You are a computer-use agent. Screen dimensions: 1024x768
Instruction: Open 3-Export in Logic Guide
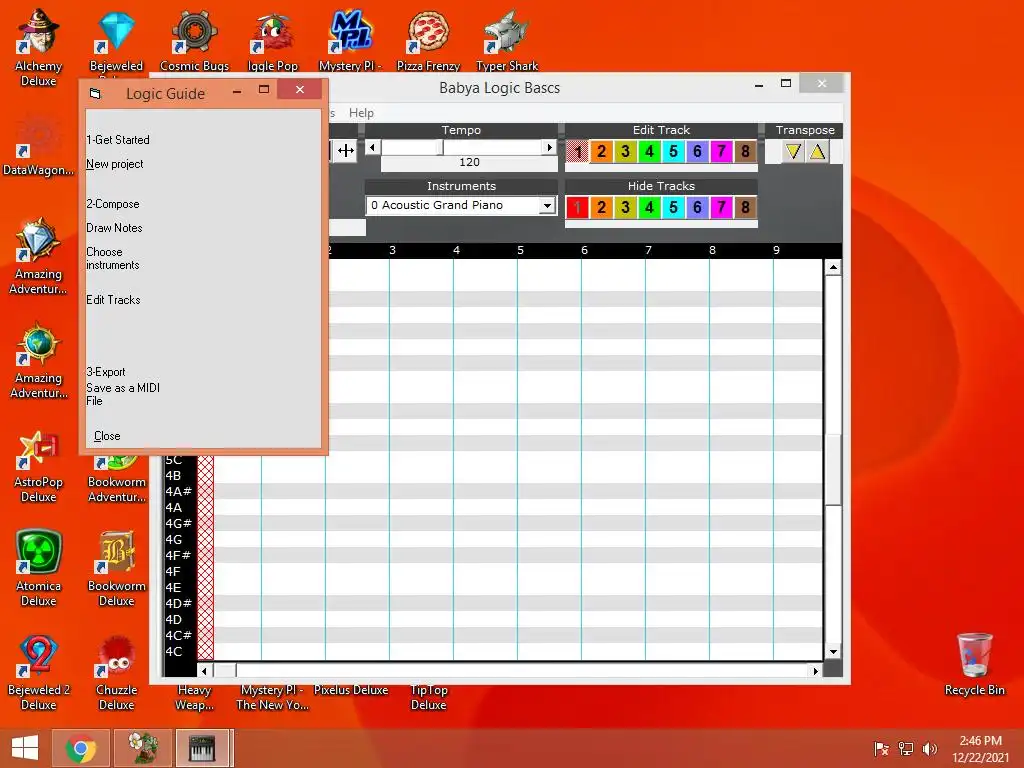click(105, 372)
